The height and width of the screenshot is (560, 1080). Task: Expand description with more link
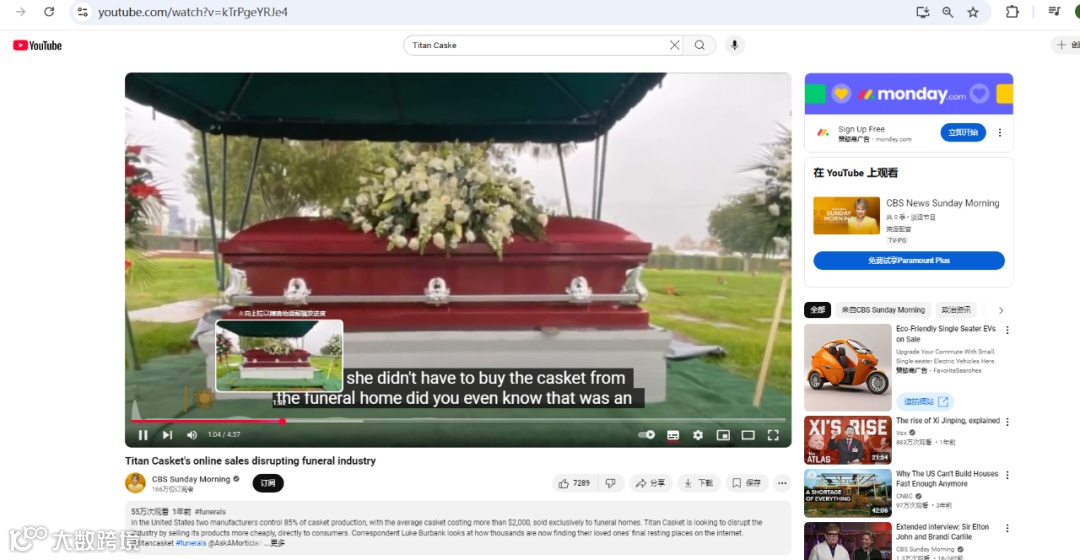point(278,543)
